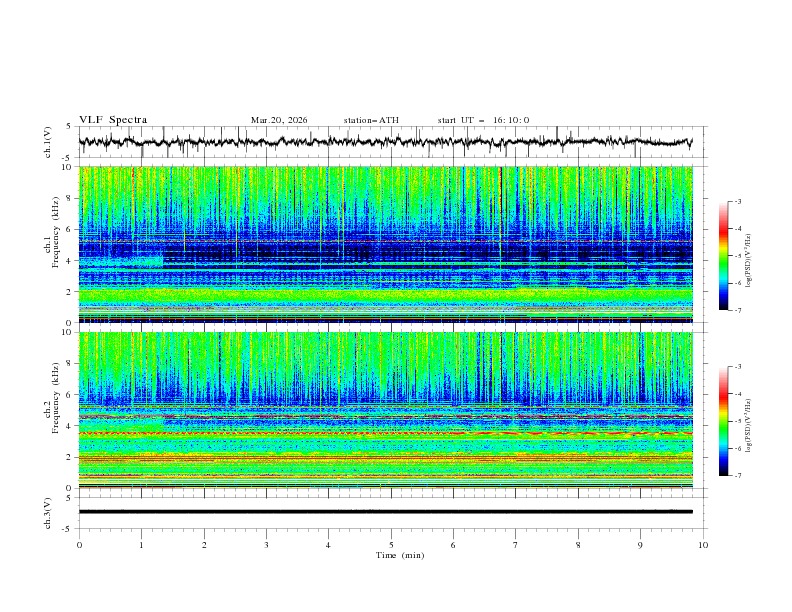Click the "VLF Spectra" title text
The image size is (792, 612).
click(x=113, y=120)
